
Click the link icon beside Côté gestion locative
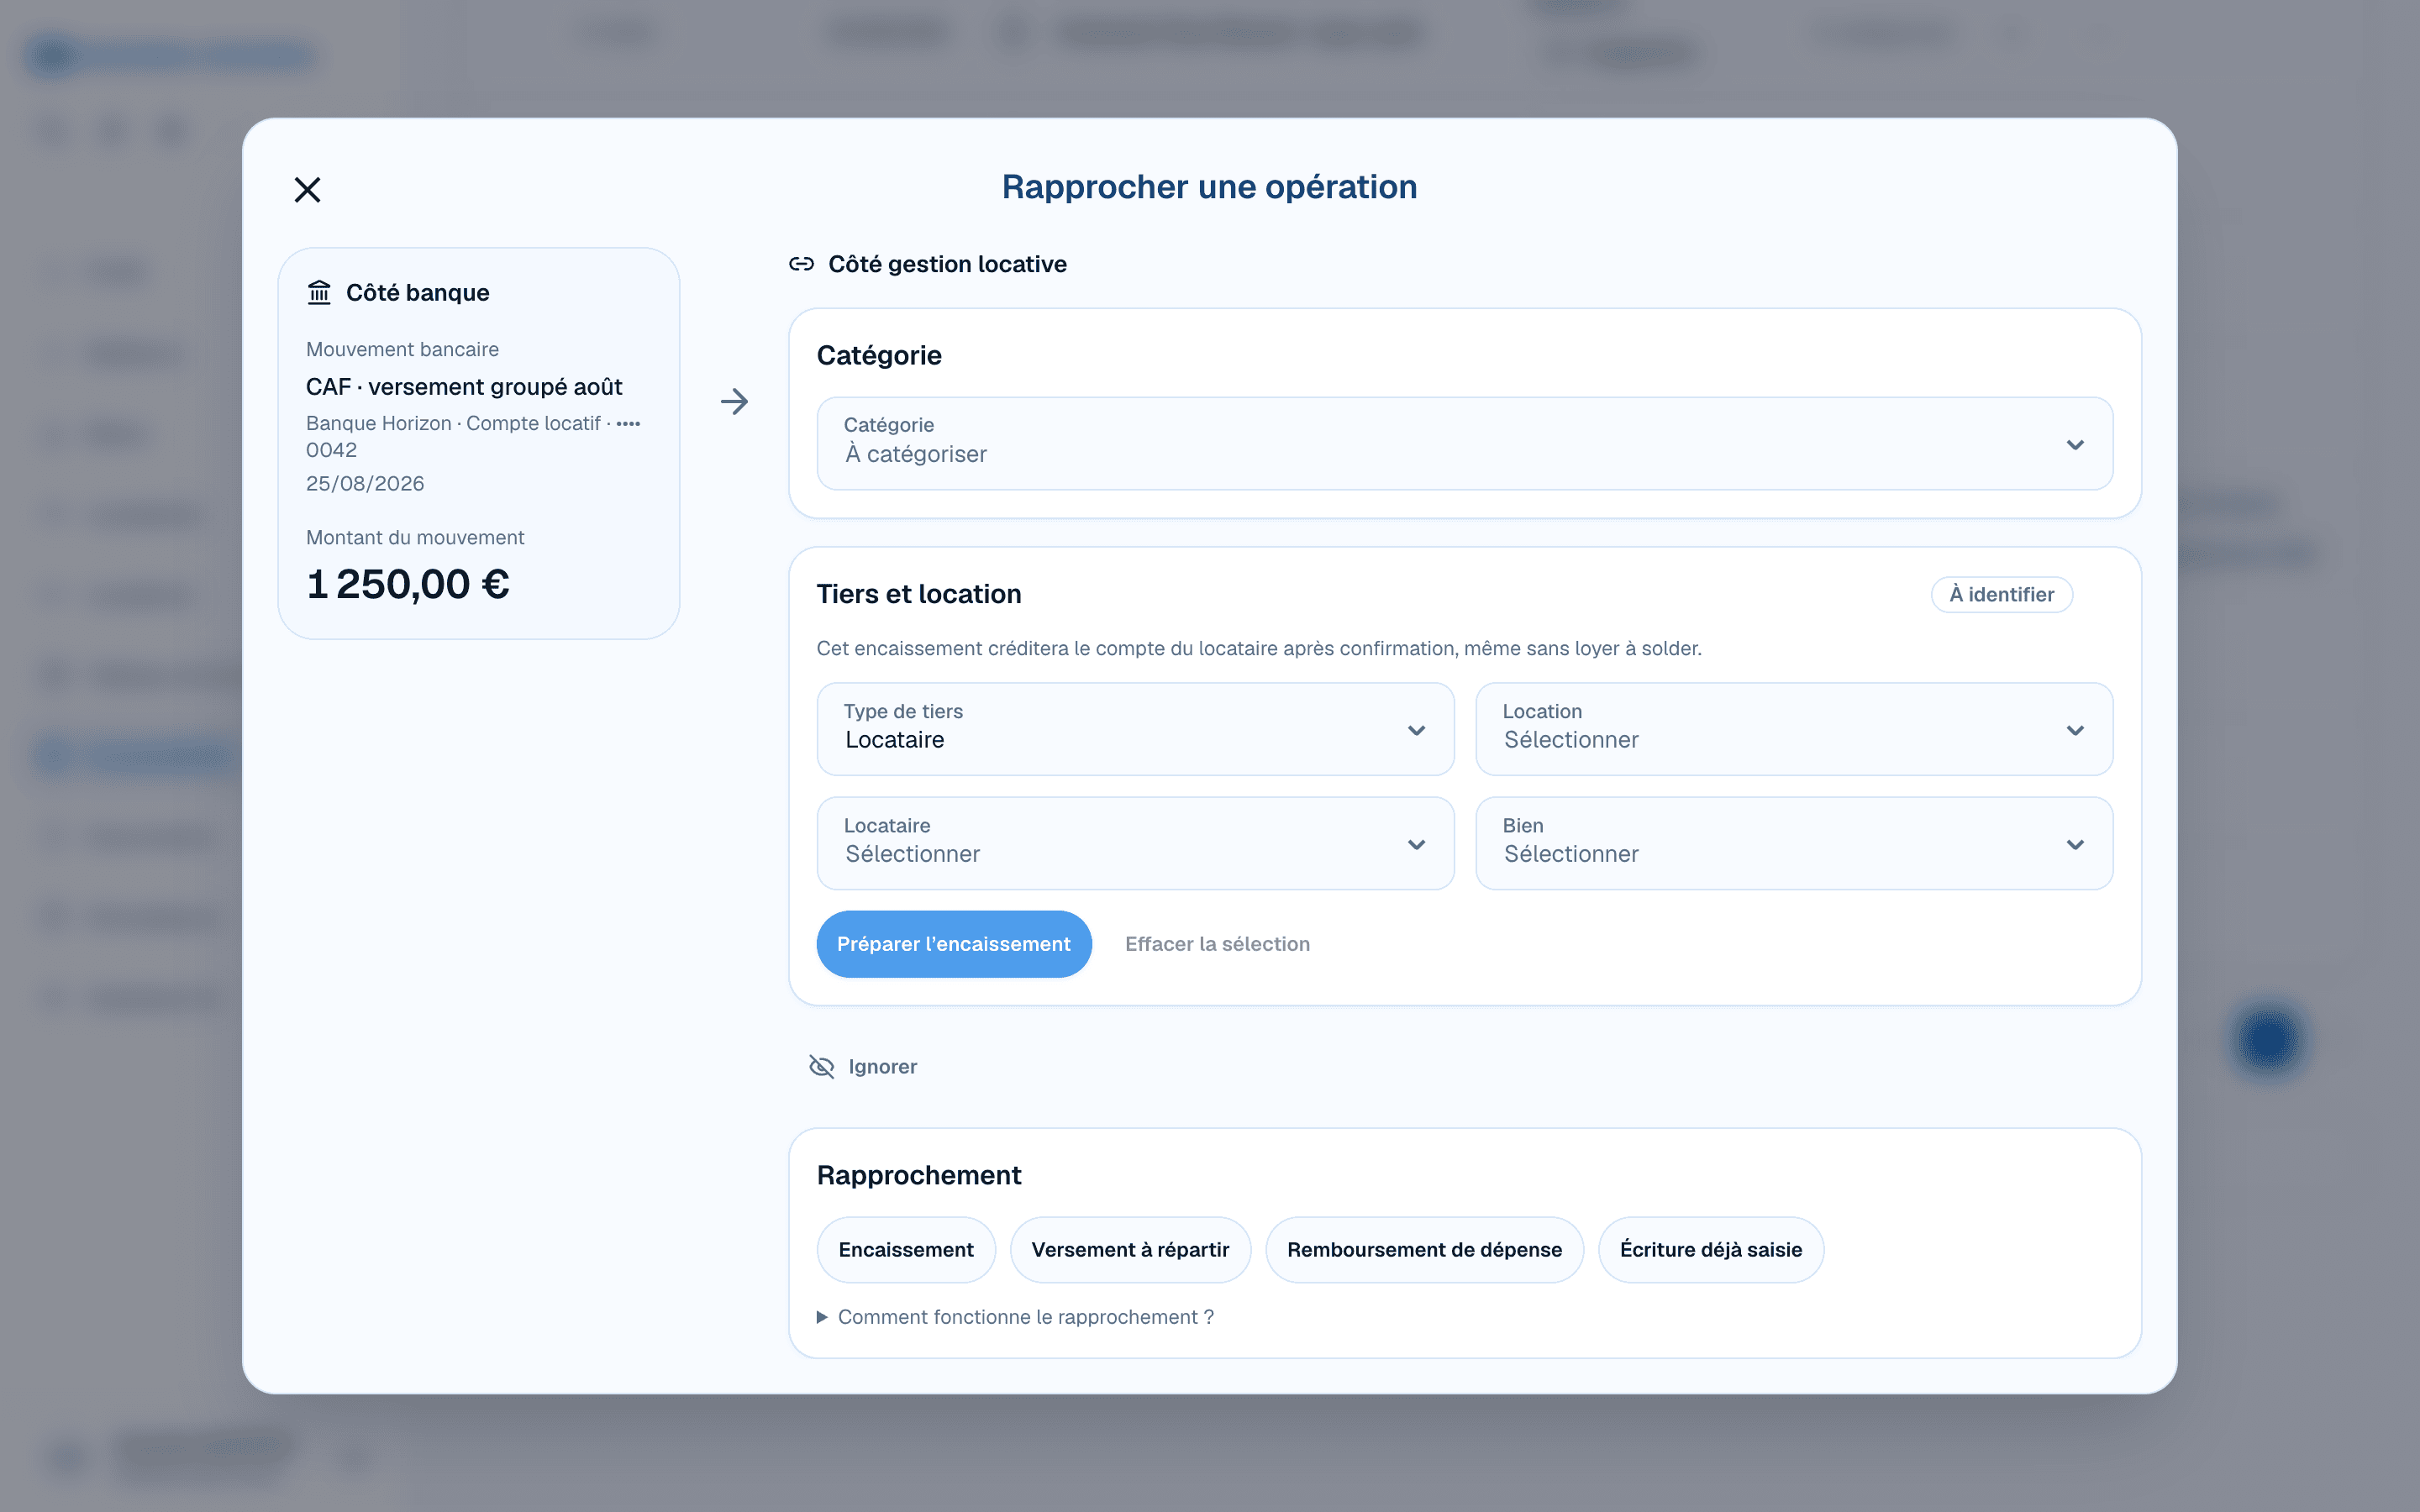[801, 264]
